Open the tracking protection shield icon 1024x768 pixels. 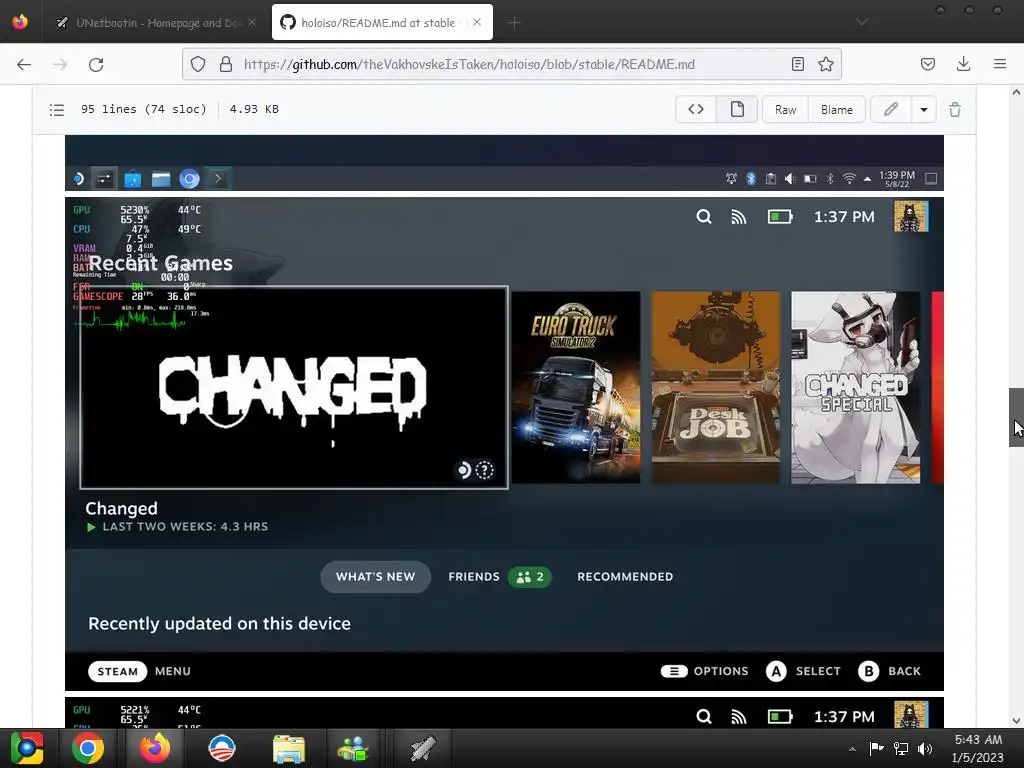tap(198, 64)
